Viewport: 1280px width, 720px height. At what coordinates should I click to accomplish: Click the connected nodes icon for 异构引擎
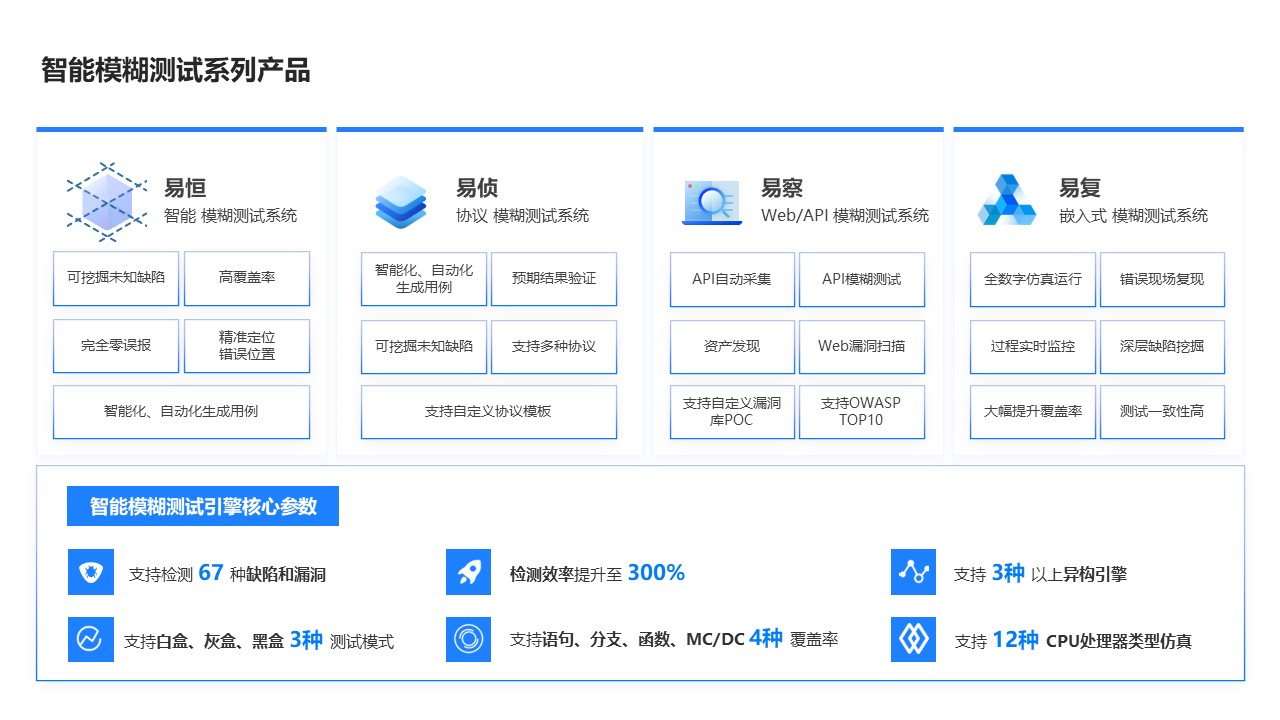click(x=913, y=572)
